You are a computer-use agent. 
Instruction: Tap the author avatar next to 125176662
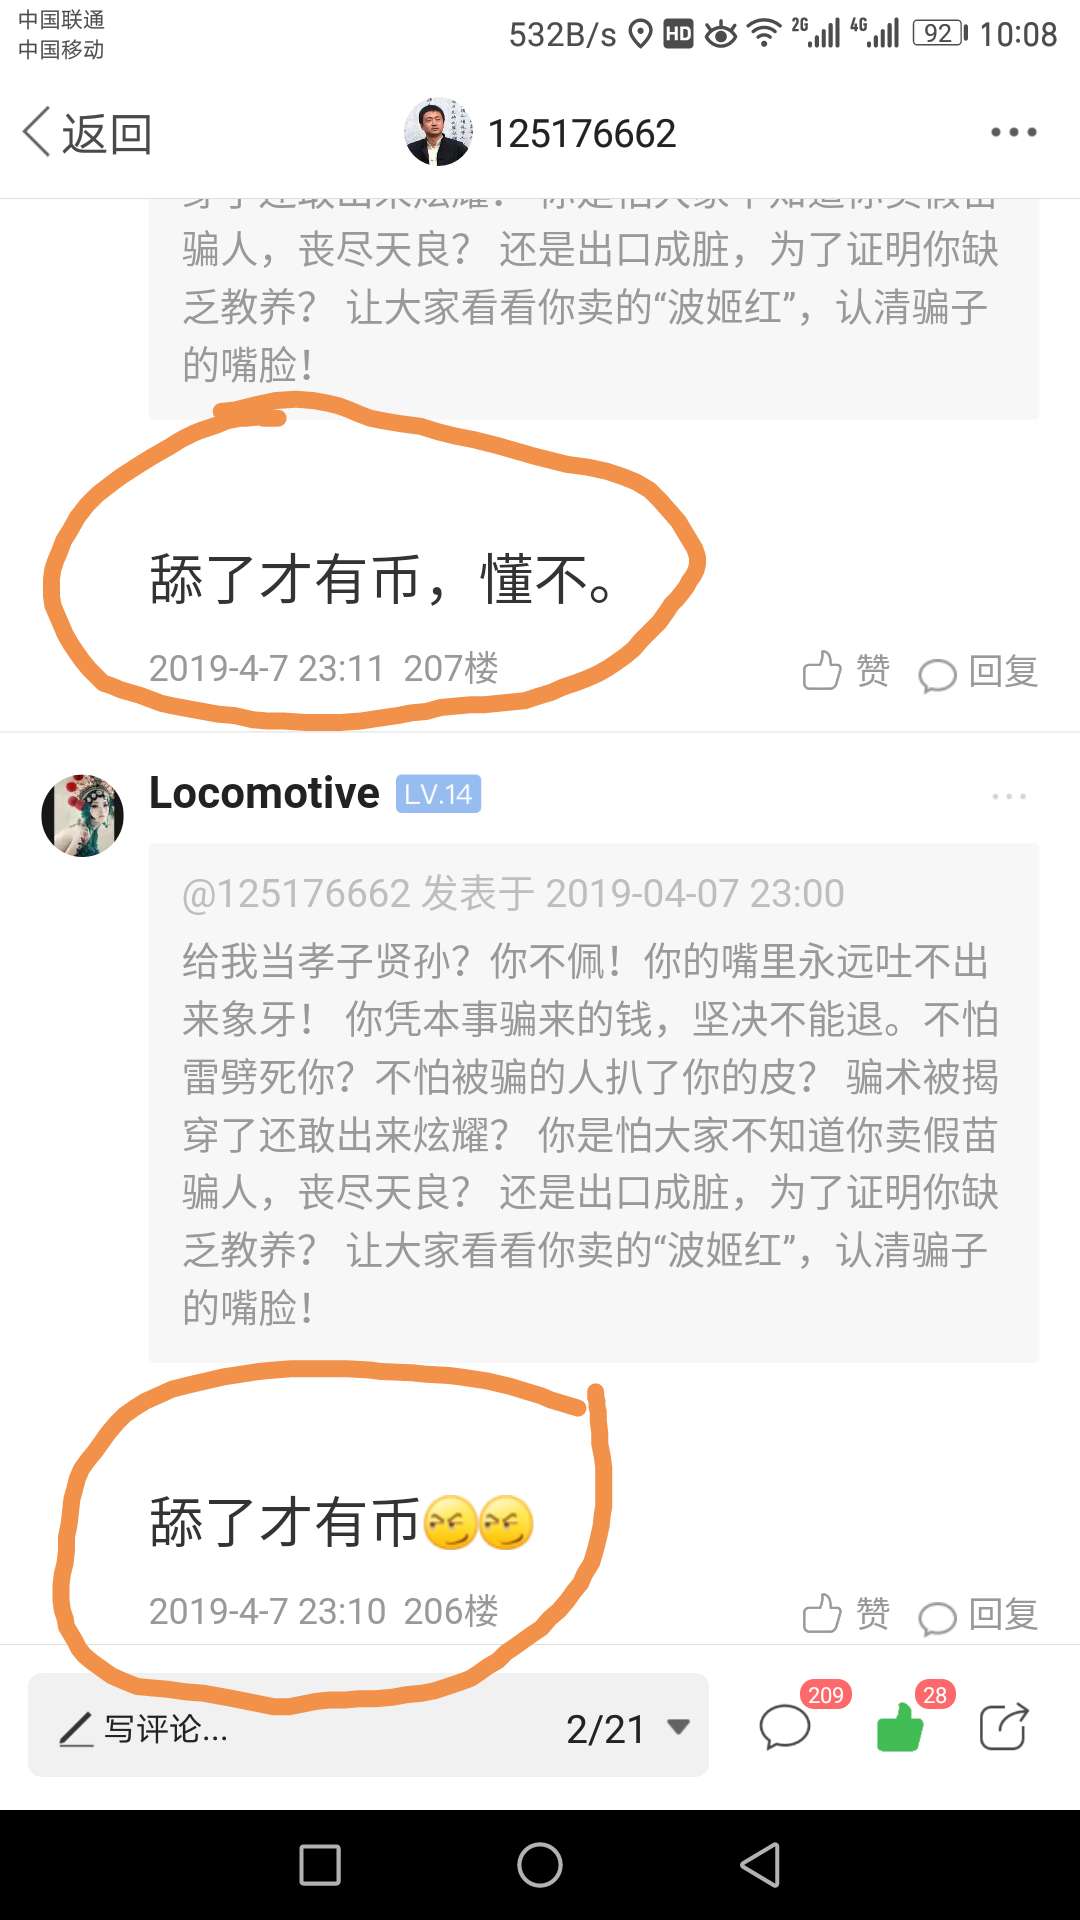pyautogui.click(x=438, y=132)
